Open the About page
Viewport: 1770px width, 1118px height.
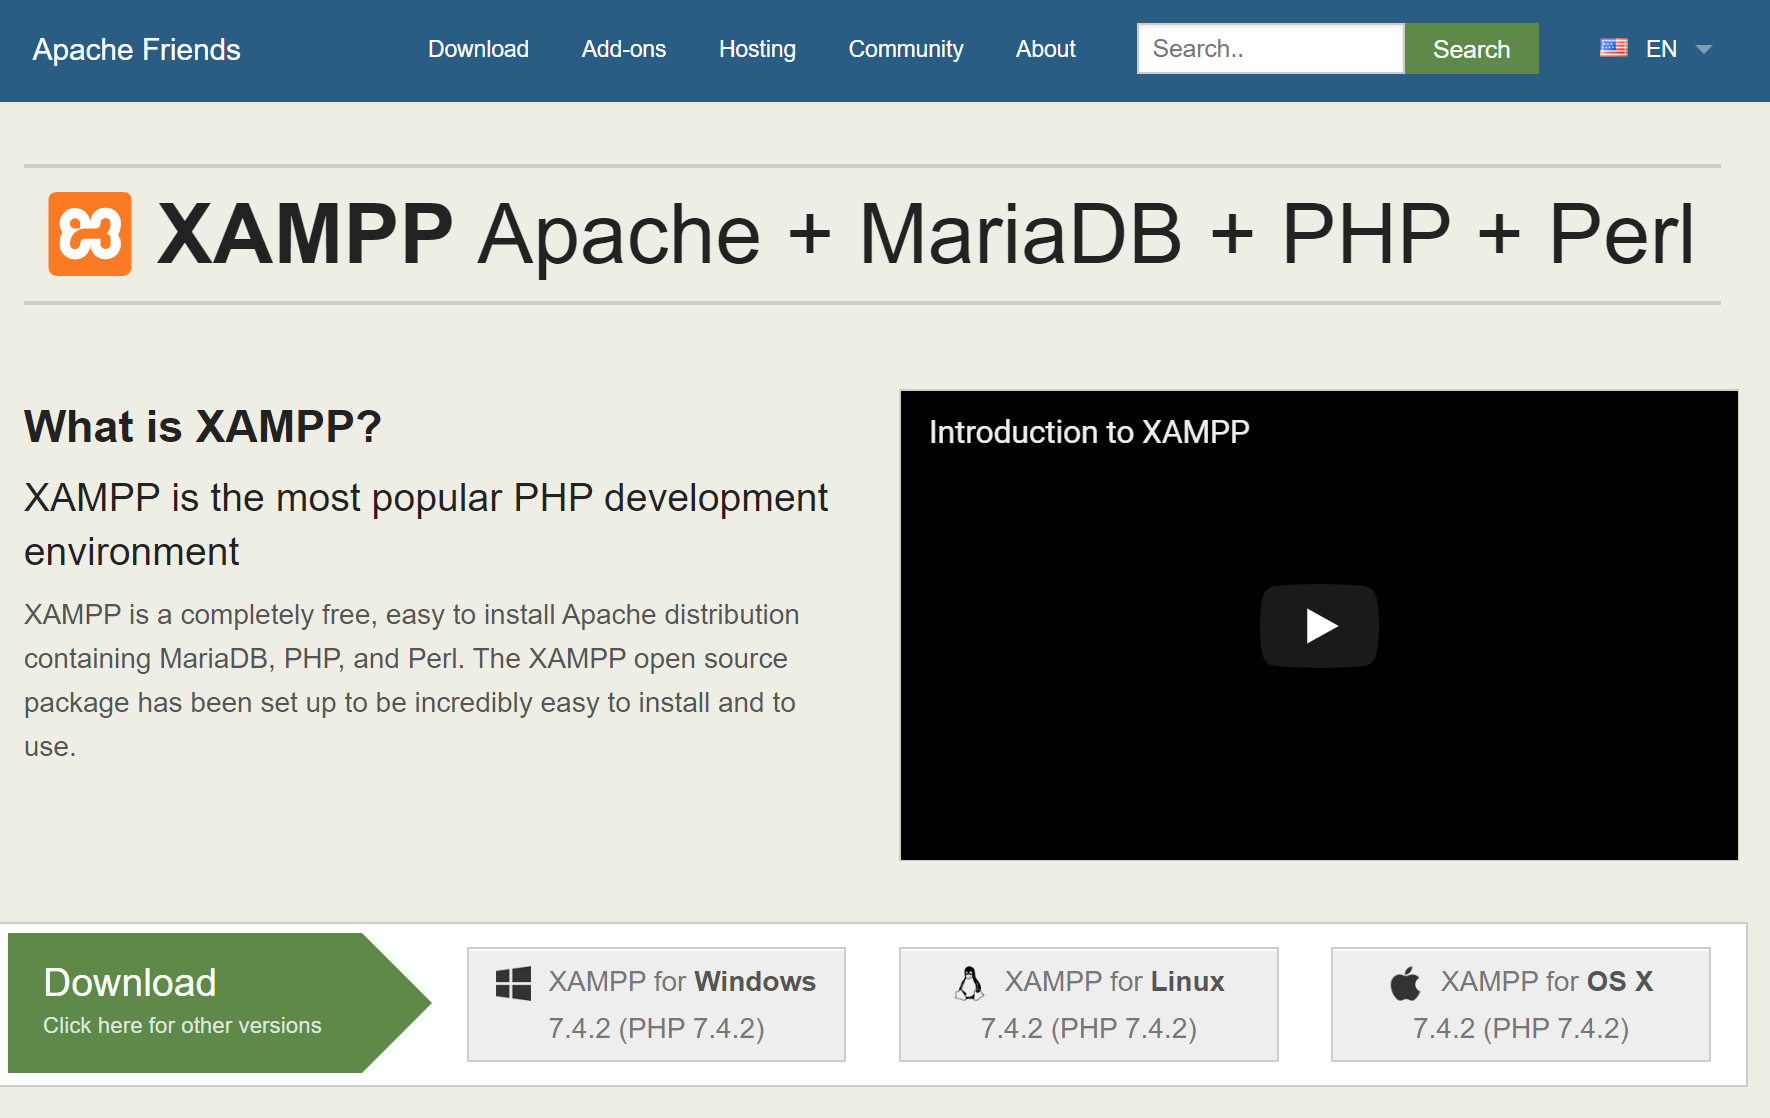1044,48
